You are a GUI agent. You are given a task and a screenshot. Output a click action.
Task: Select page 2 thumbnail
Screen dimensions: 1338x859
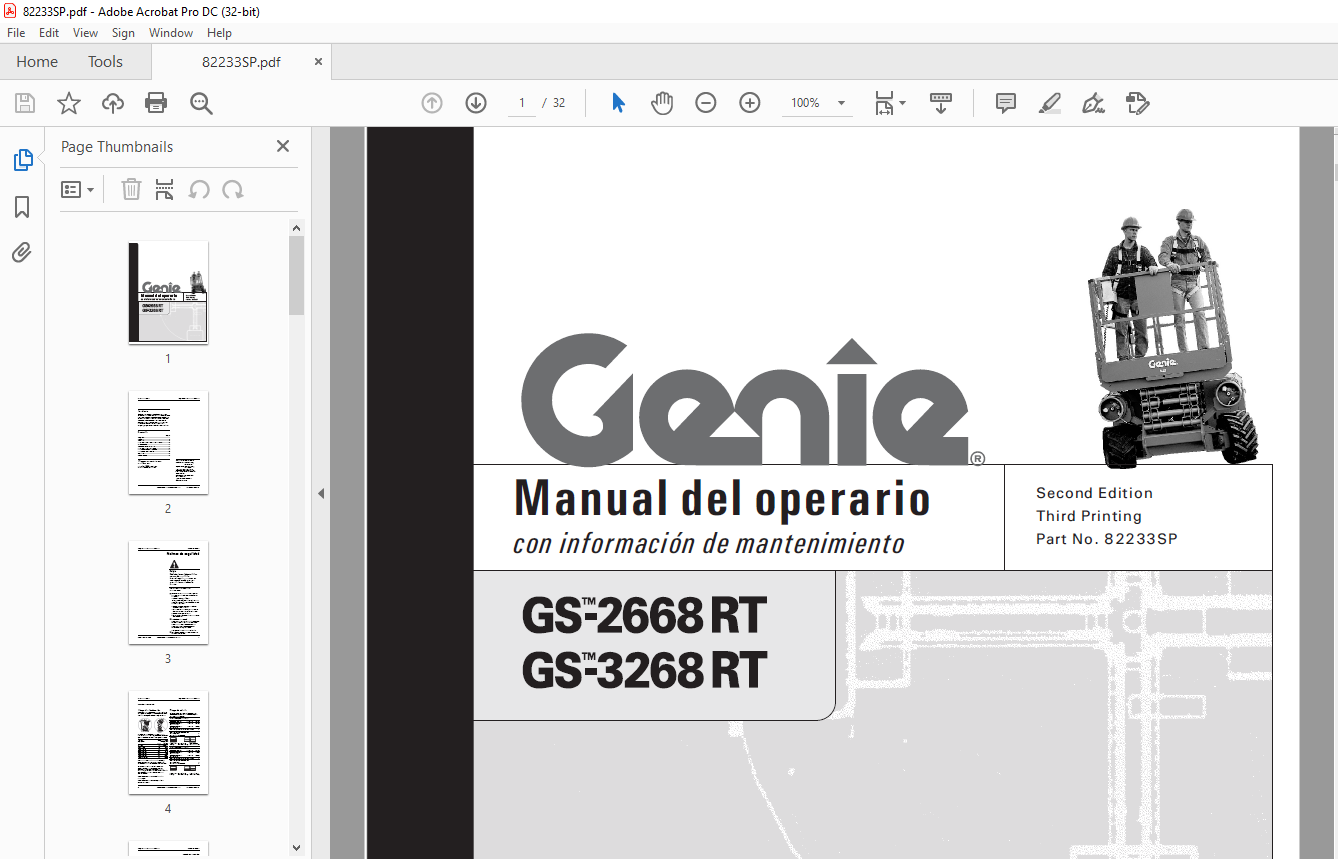[x=168, y=442]
